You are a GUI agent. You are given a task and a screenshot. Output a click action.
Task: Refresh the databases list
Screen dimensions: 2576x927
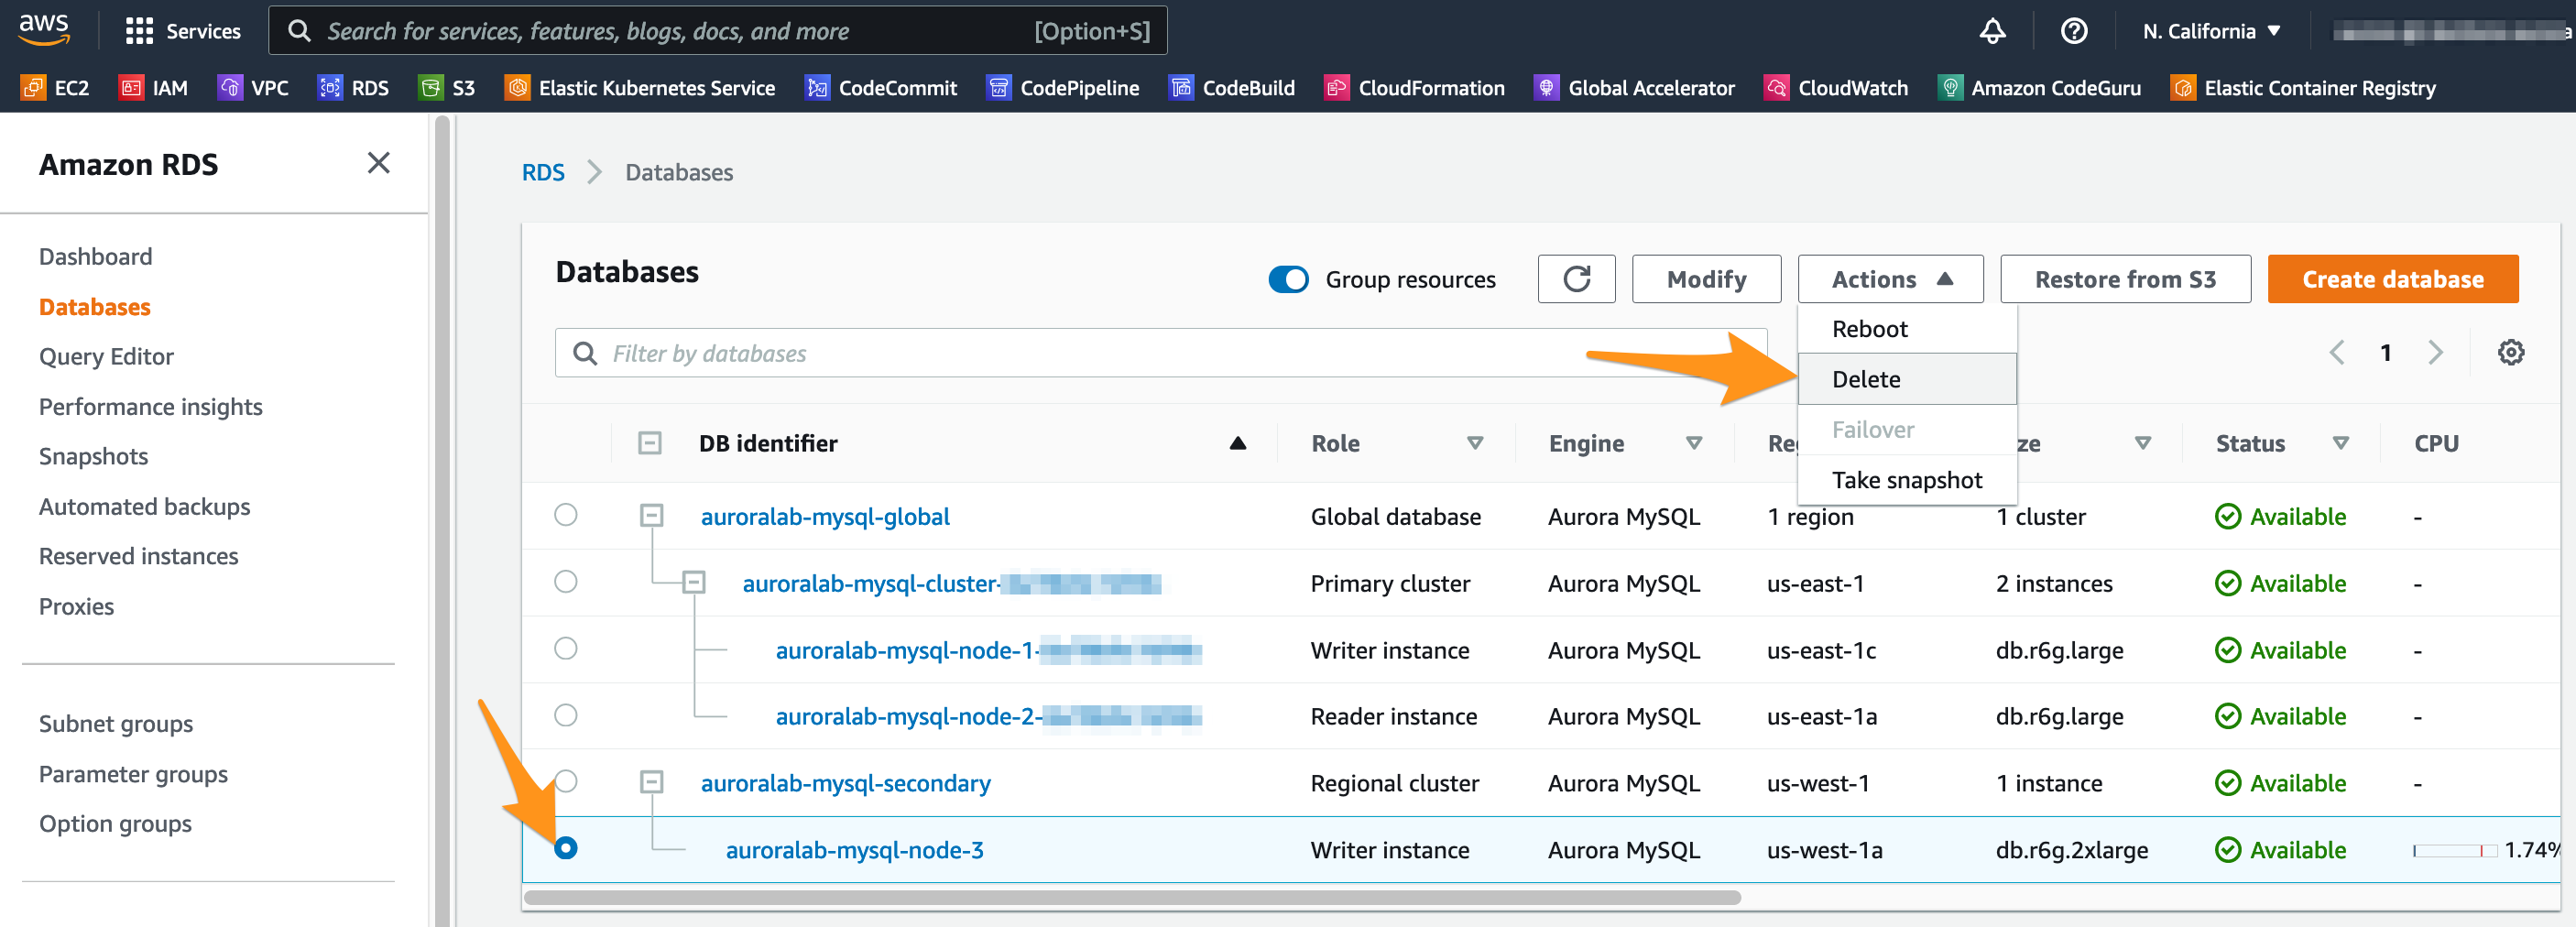1576,279
